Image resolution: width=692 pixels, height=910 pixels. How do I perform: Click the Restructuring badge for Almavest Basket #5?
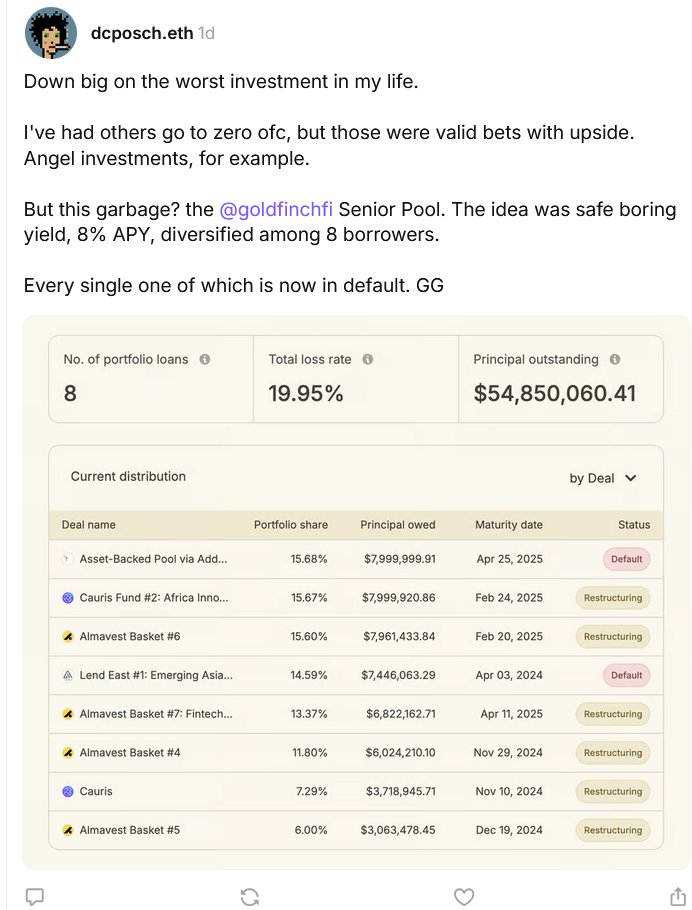pyautogui.click(x=612, y=830)
